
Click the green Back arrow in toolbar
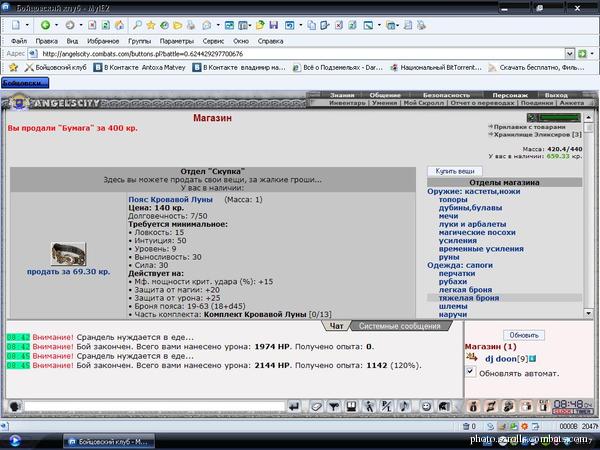pos(45,25)
